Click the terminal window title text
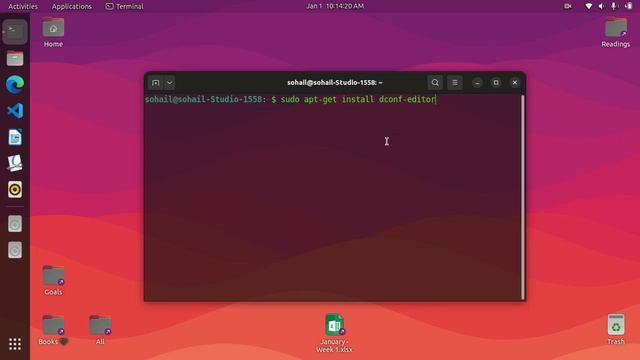The image size is (640, 360). [335, 82]
